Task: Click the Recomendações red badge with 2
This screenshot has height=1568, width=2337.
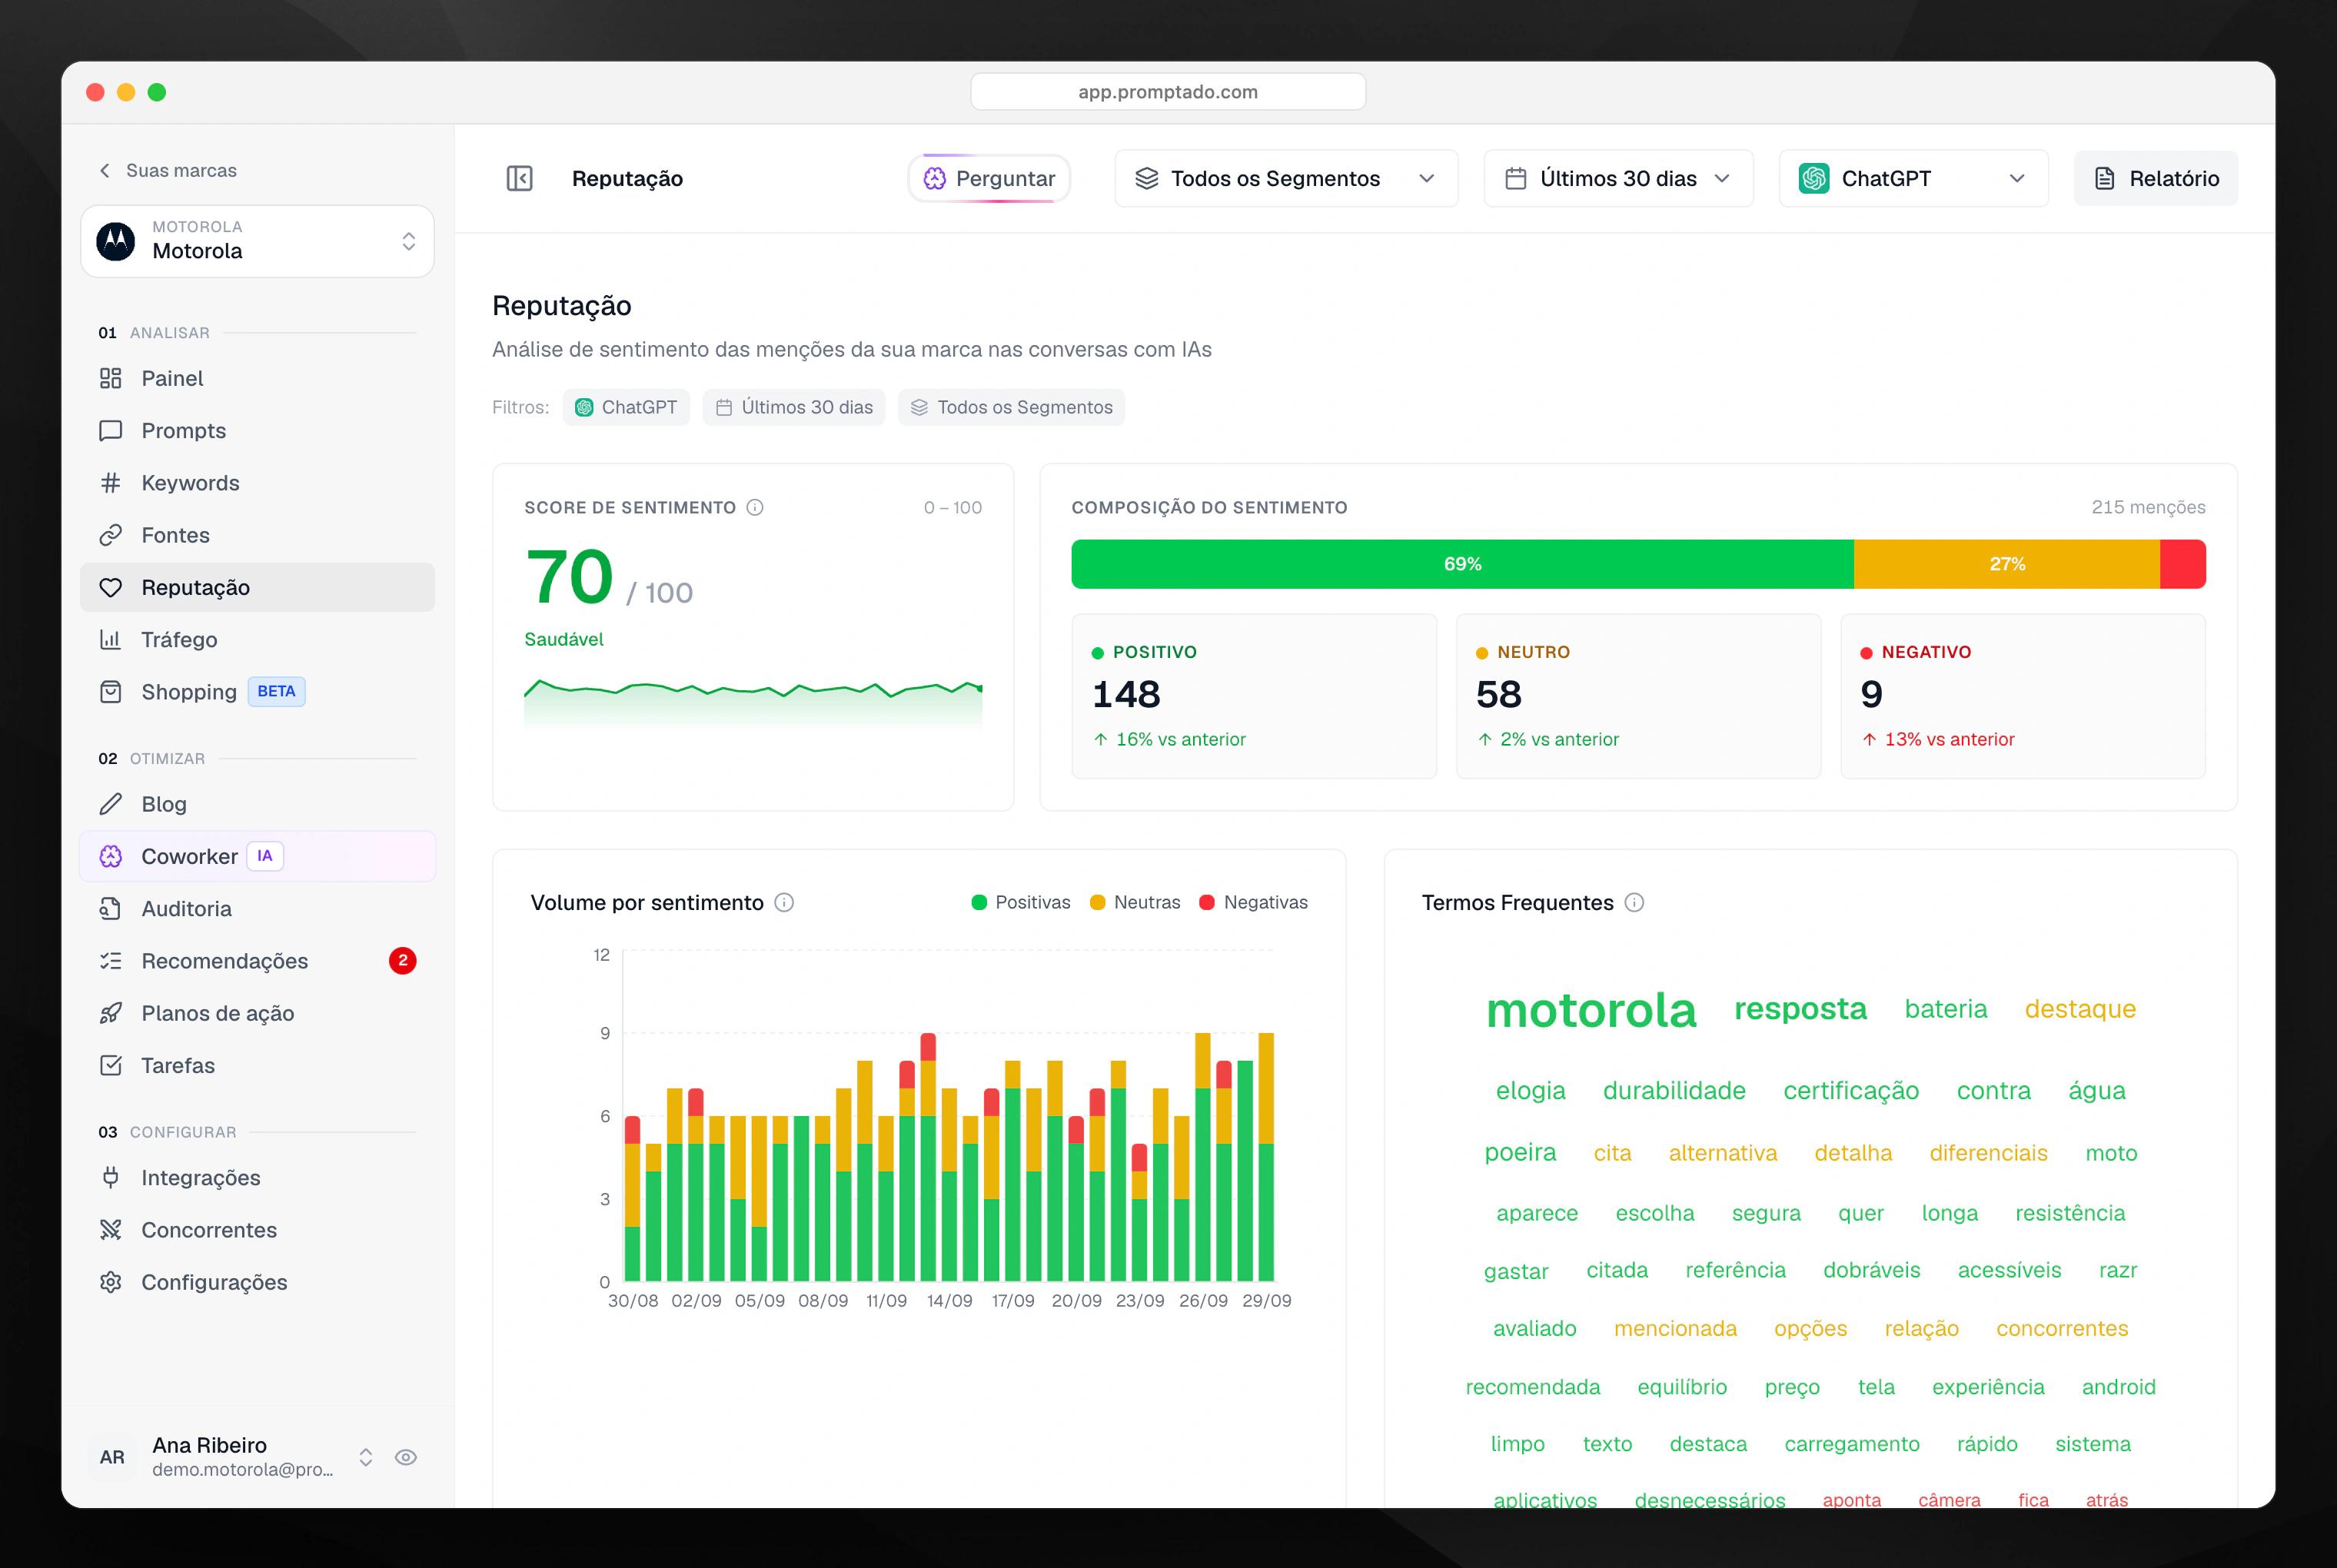Action: click(402, 961)
